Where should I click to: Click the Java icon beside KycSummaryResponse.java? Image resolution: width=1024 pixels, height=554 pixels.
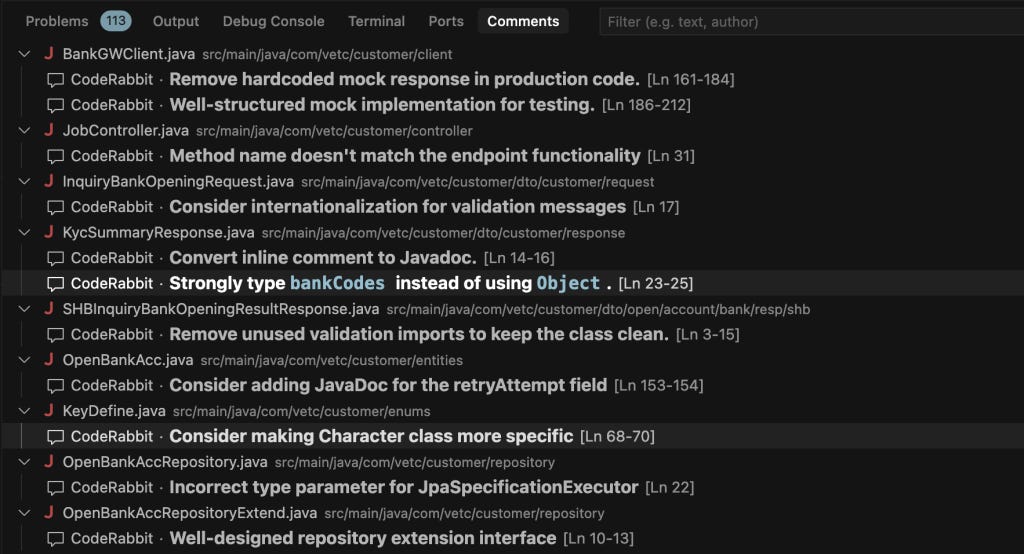click(x=48, y=232)
